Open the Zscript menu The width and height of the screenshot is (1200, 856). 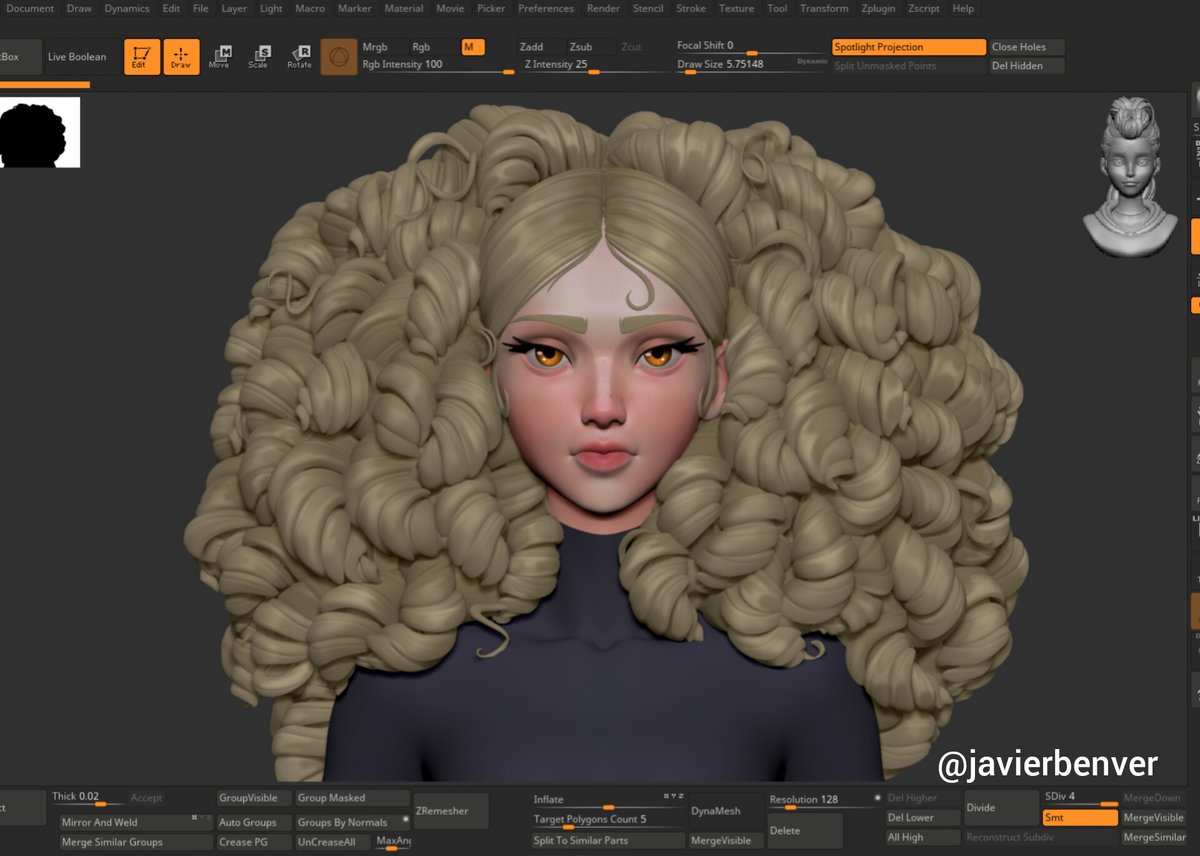click(x=925, y=8)
